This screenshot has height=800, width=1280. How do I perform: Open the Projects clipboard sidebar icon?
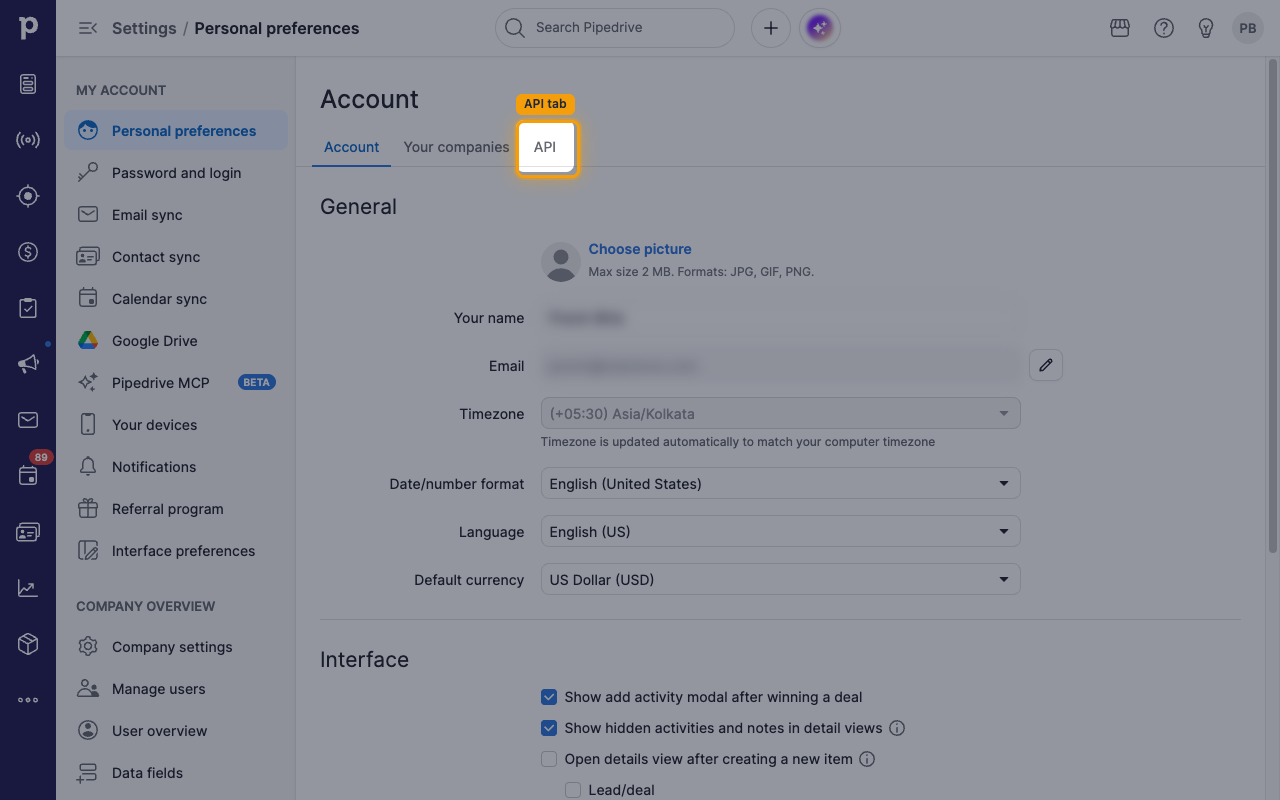tap(28, 308)
